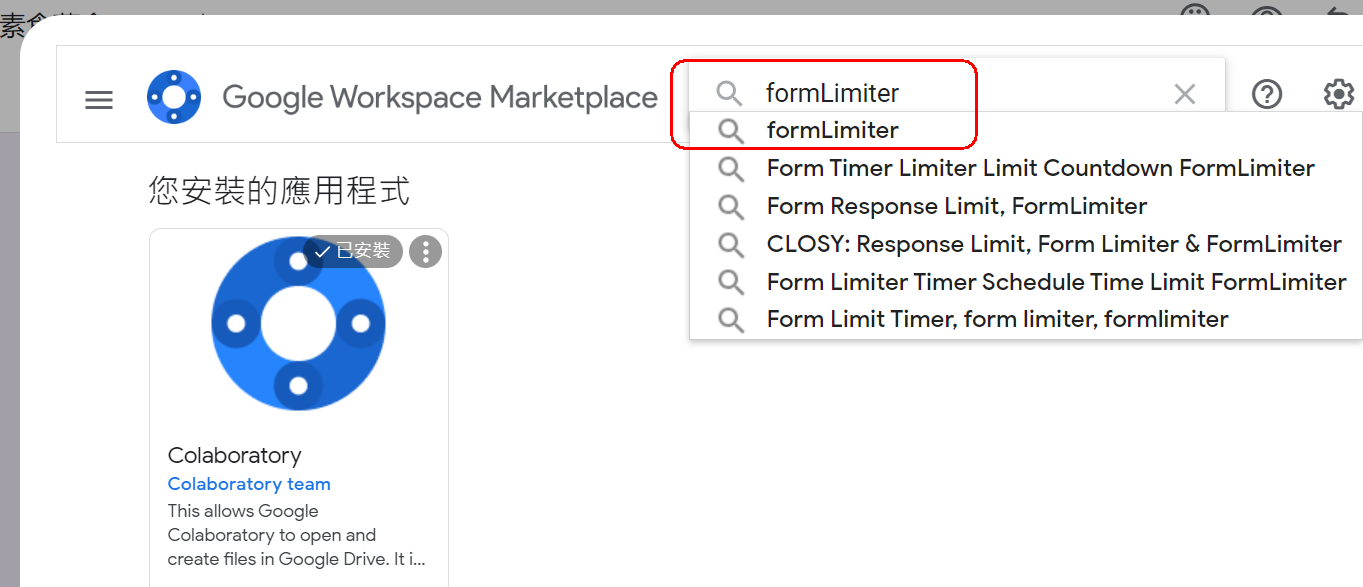Image resolution: width=1363 pixels, height=587 pixels.
Task: Clear the search box with X
Action: click(x=1184, y=95)
